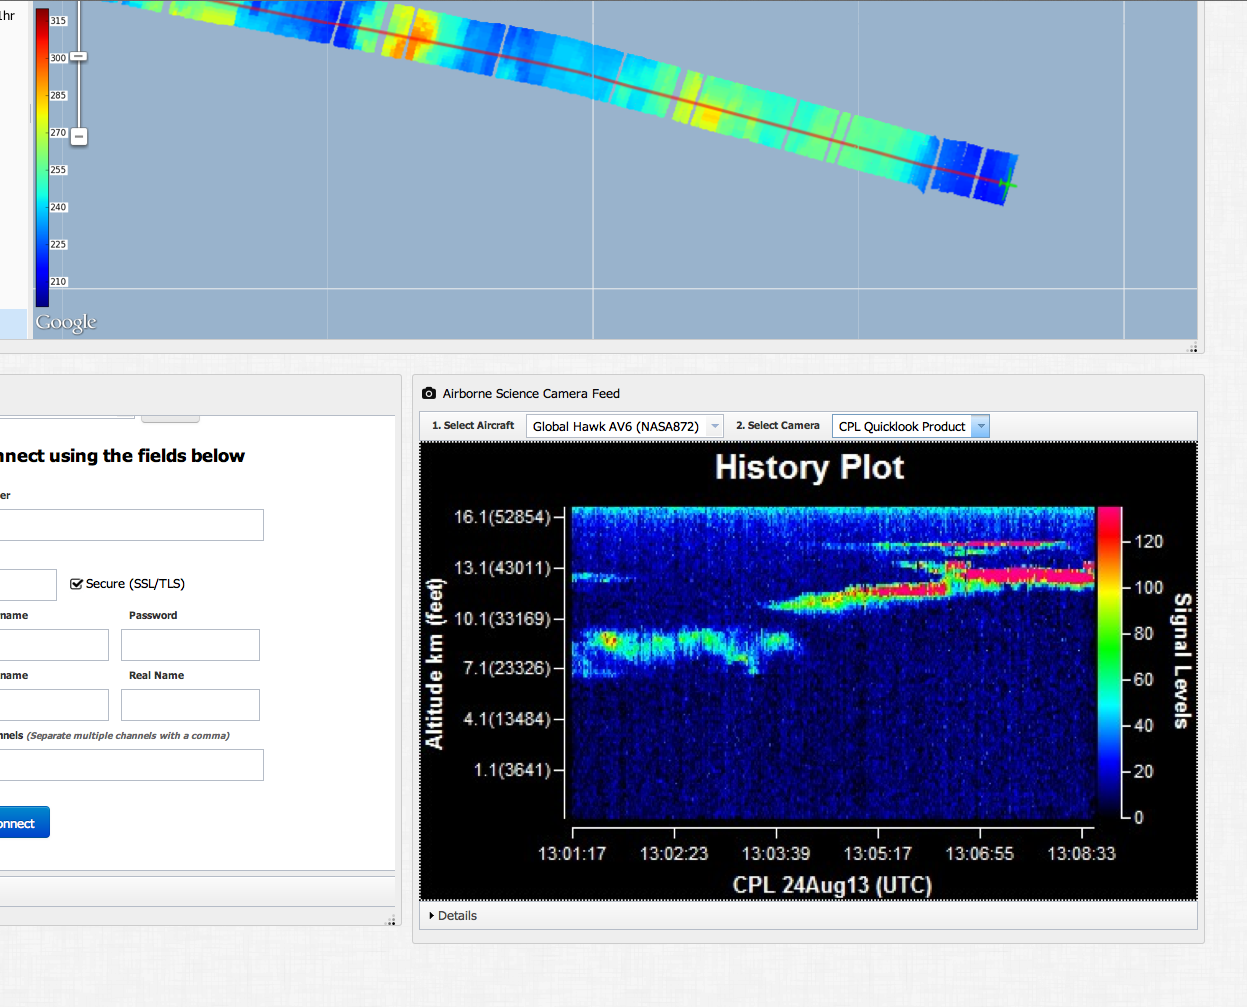The width and height of the screenshot is (1247, 1007).
Task: Click the Airborne Science Camera Feed title
Action: point(531,394)
